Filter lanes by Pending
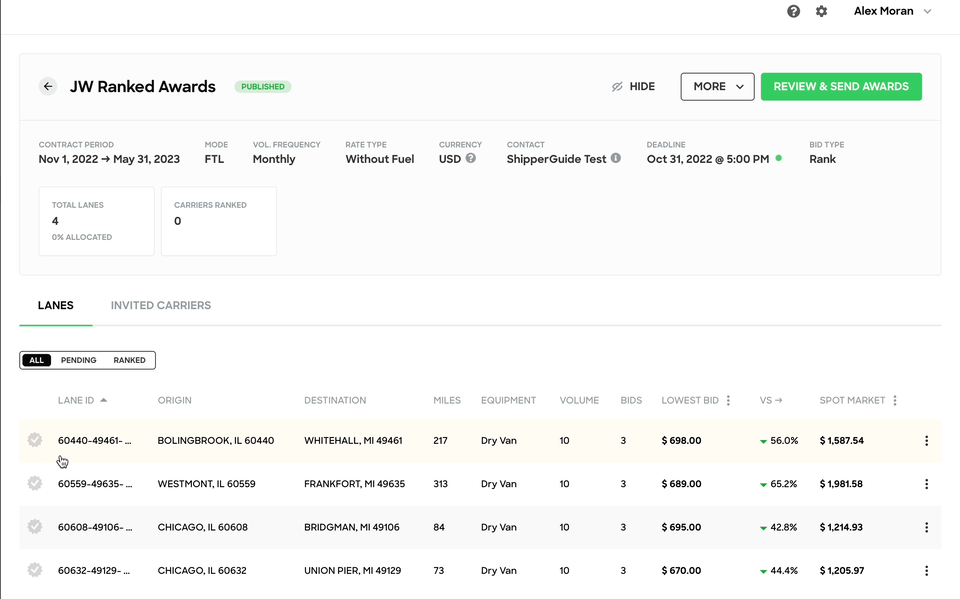This screenshot has width=960, height=599. [78, 360]
